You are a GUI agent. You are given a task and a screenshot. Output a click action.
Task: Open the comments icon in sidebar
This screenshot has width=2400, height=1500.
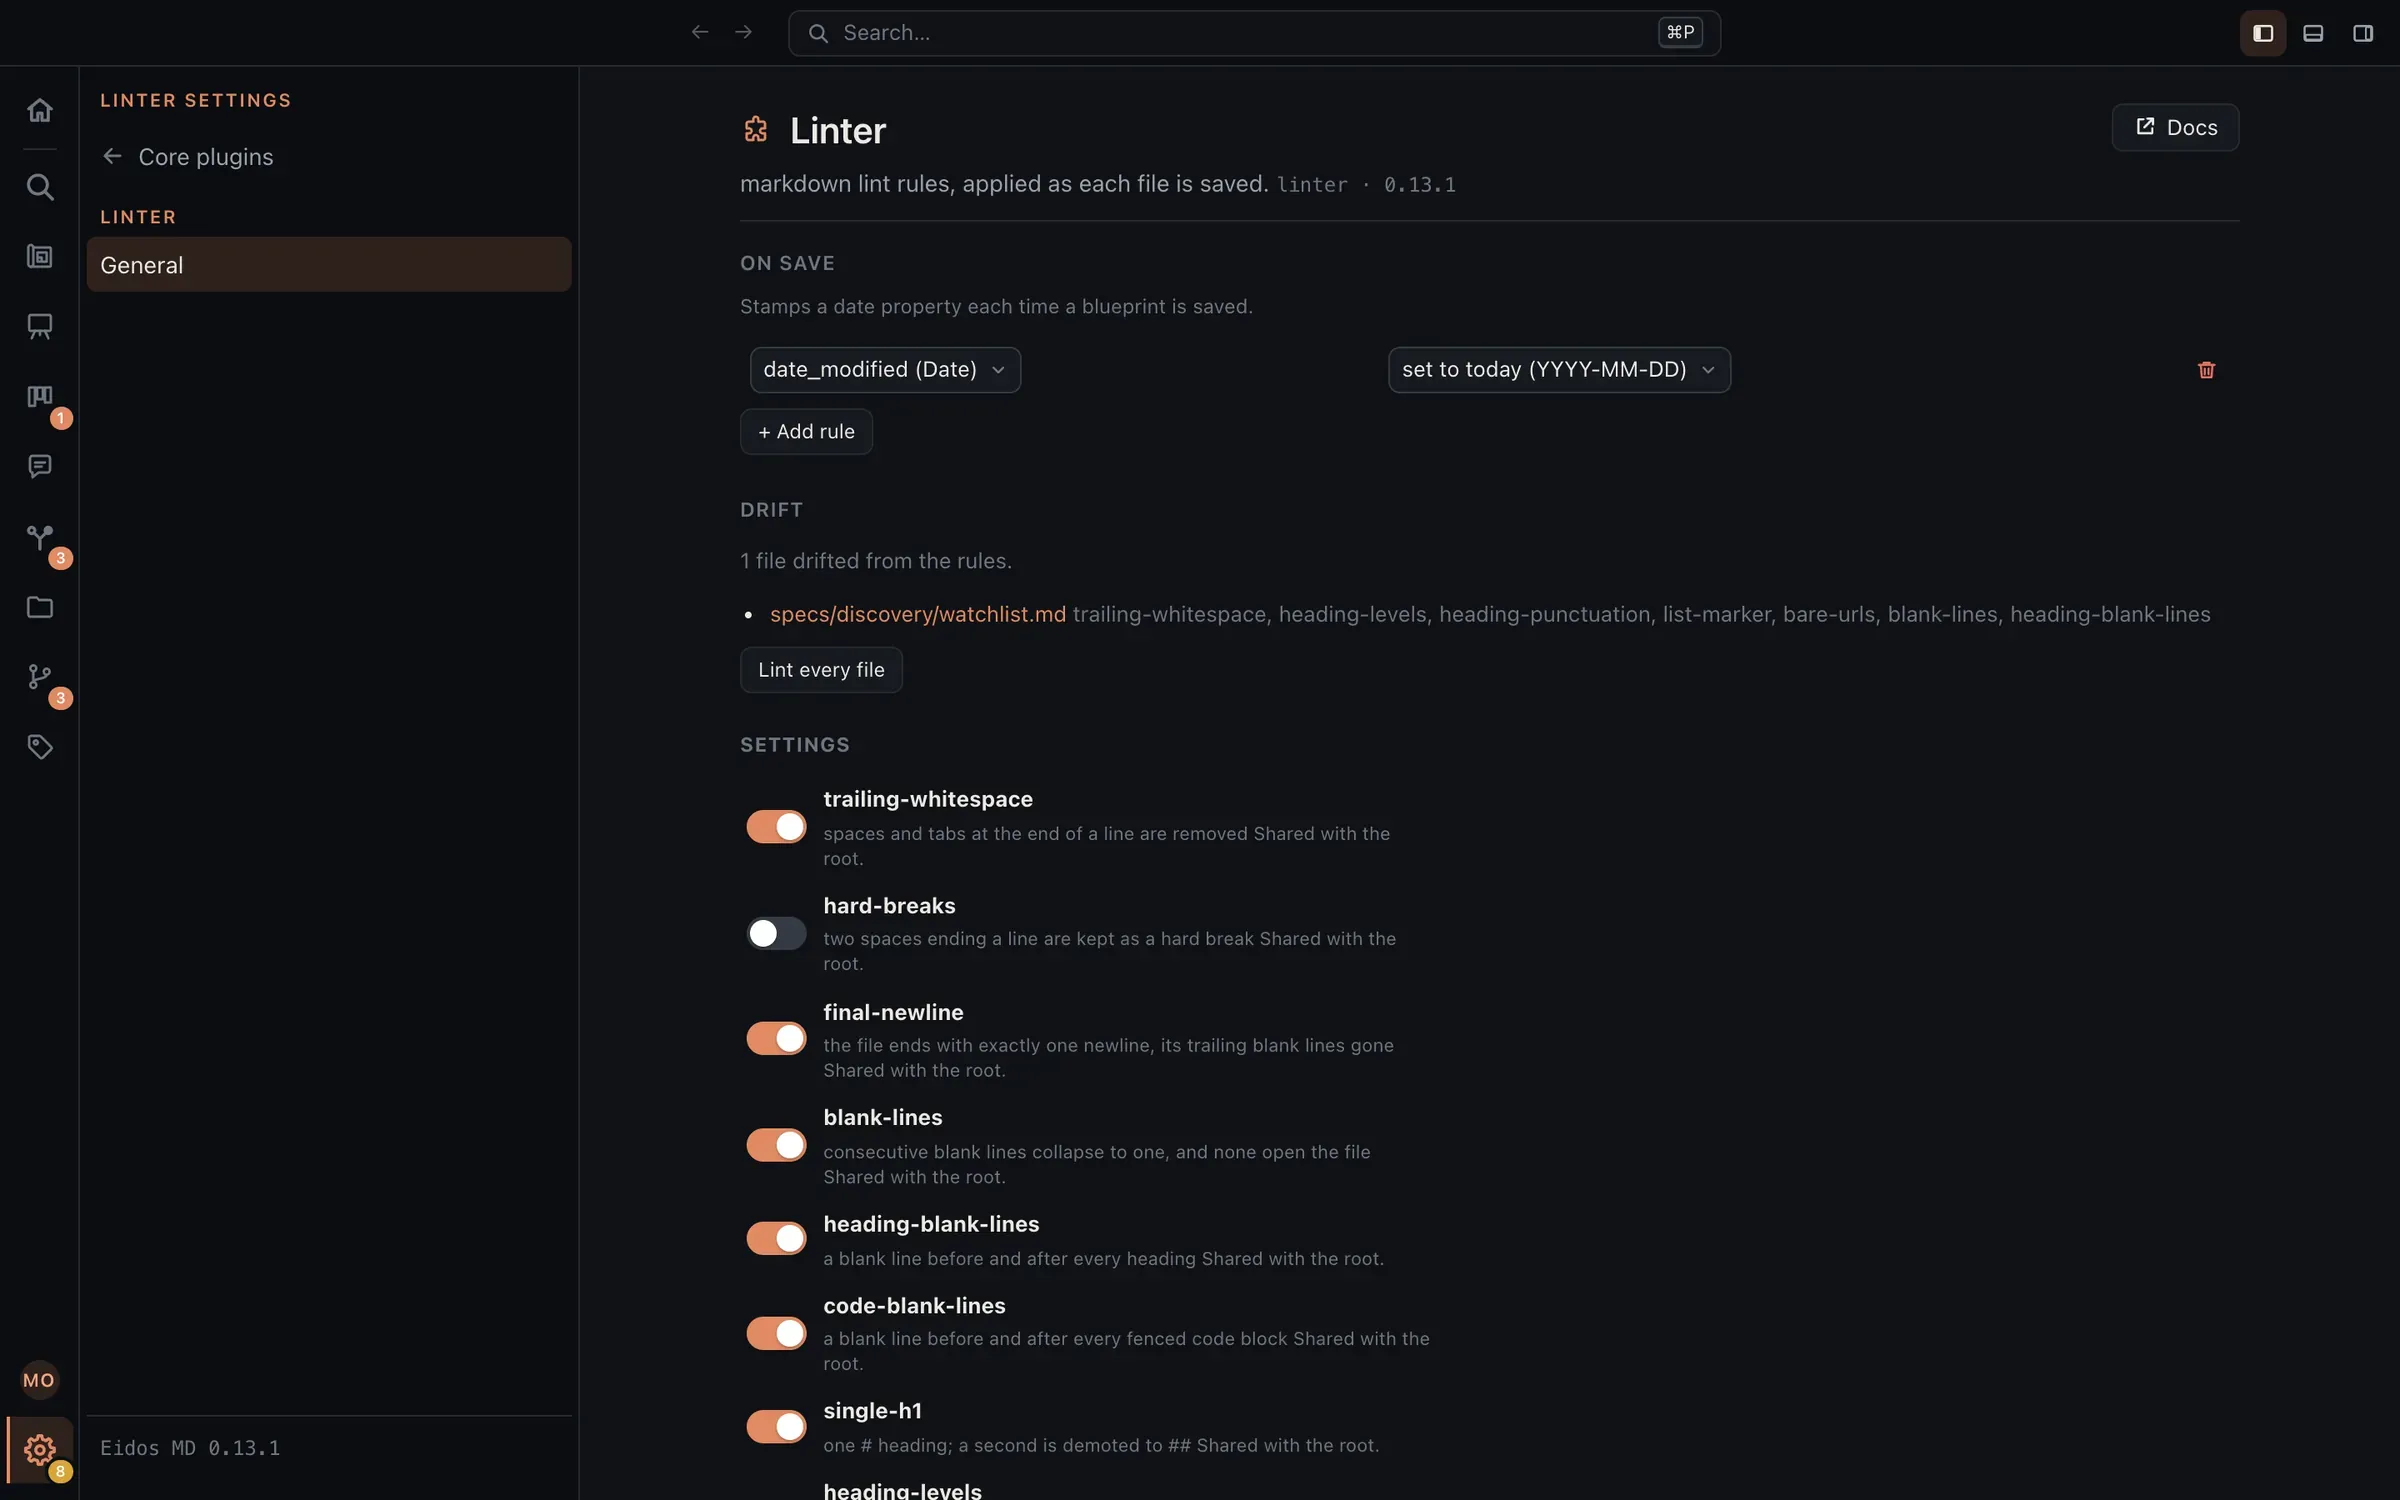click(x=39, y=467)
